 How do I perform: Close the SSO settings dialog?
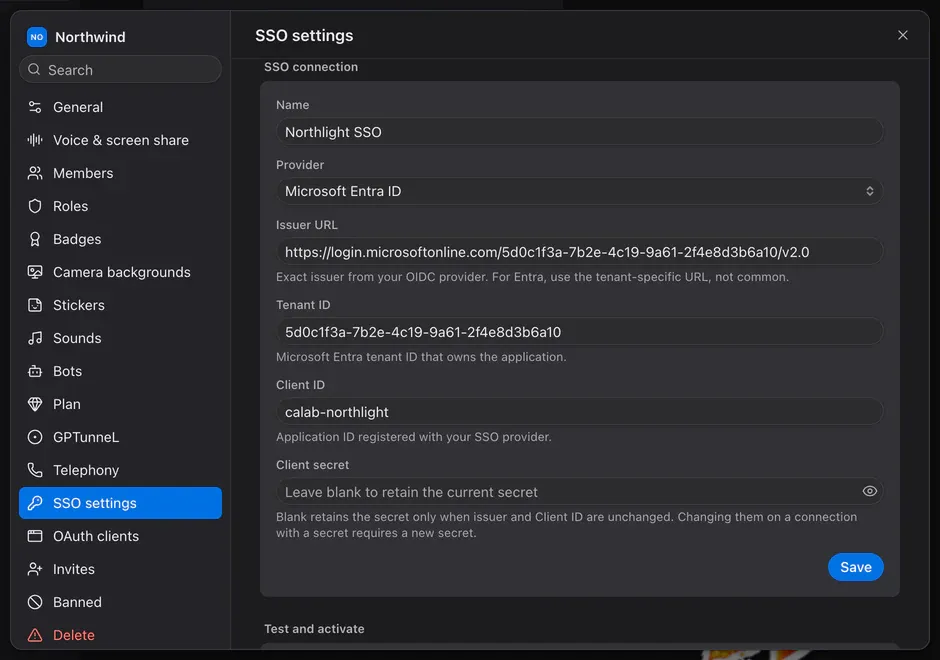tap(903, 35)
